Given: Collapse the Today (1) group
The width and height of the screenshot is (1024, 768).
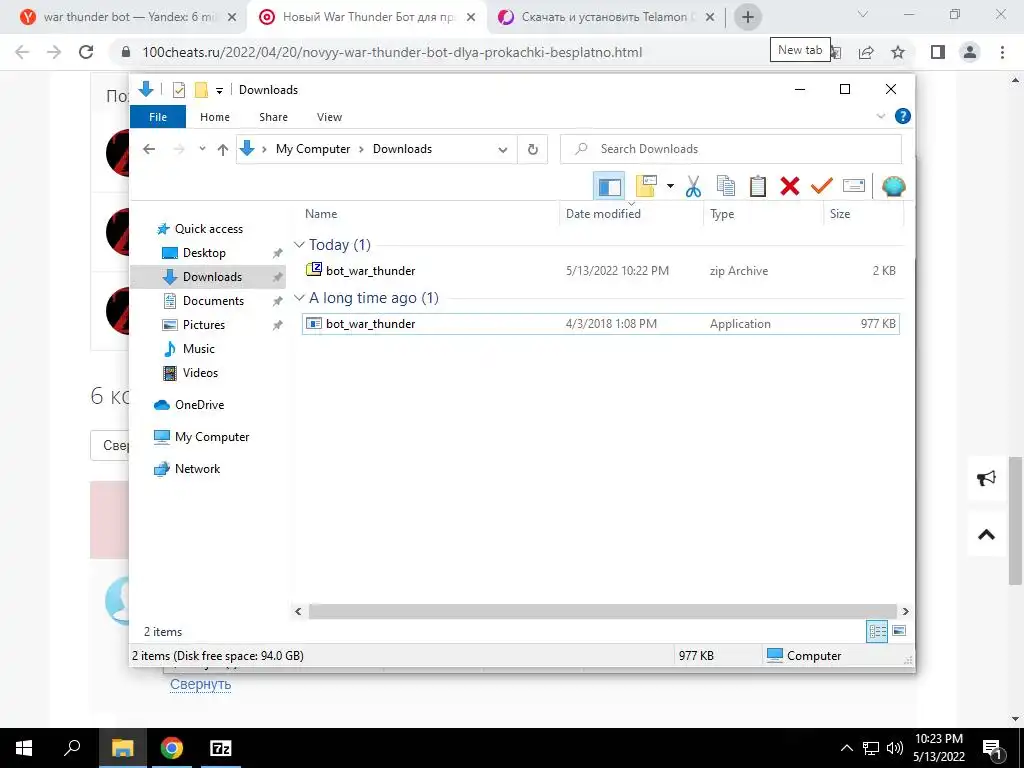Looking at the screenshot, I should point(299,245).
